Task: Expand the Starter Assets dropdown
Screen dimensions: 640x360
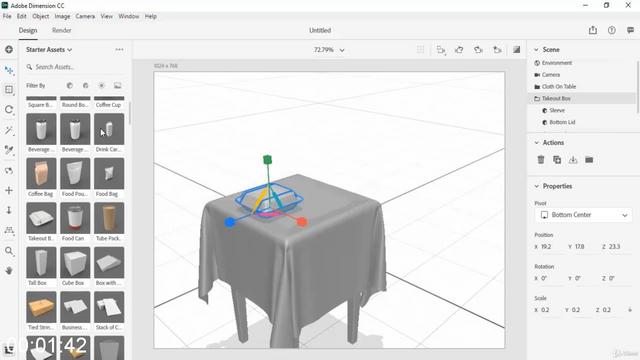Action: pos(49,49)
